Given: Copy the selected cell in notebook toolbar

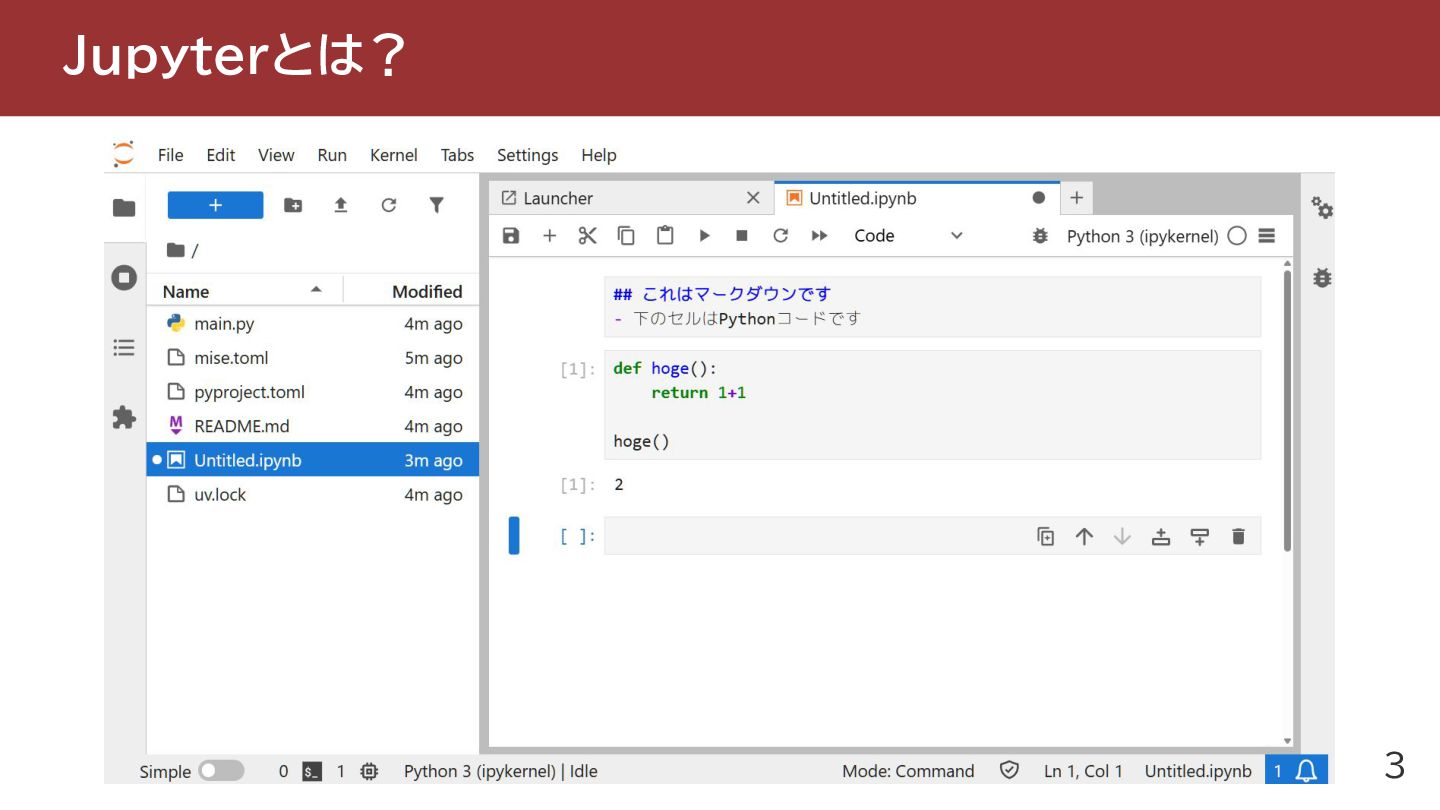Looking at the screenshot, I should 626,236.
